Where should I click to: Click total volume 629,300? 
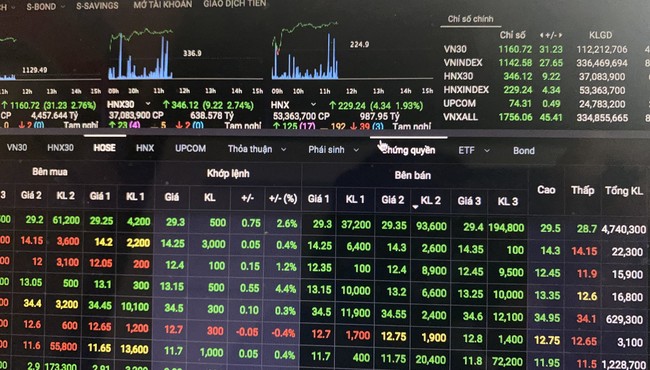pos(624,319)
